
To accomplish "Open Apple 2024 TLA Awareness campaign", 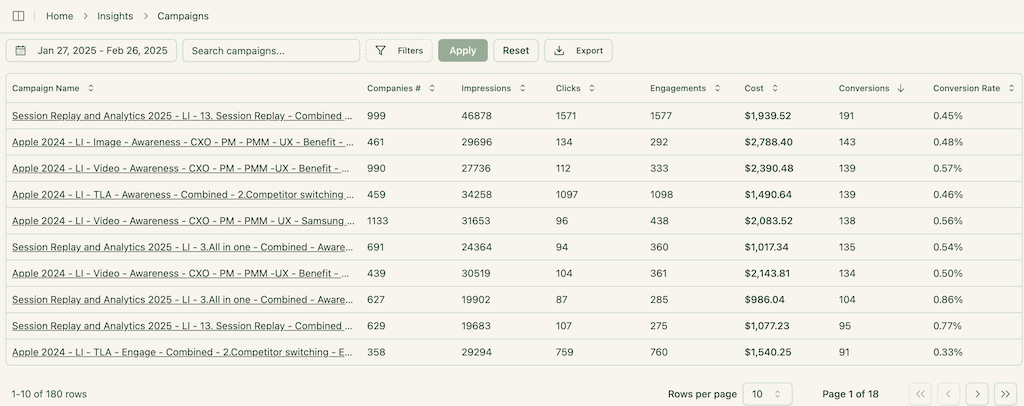I will point(183,195).
